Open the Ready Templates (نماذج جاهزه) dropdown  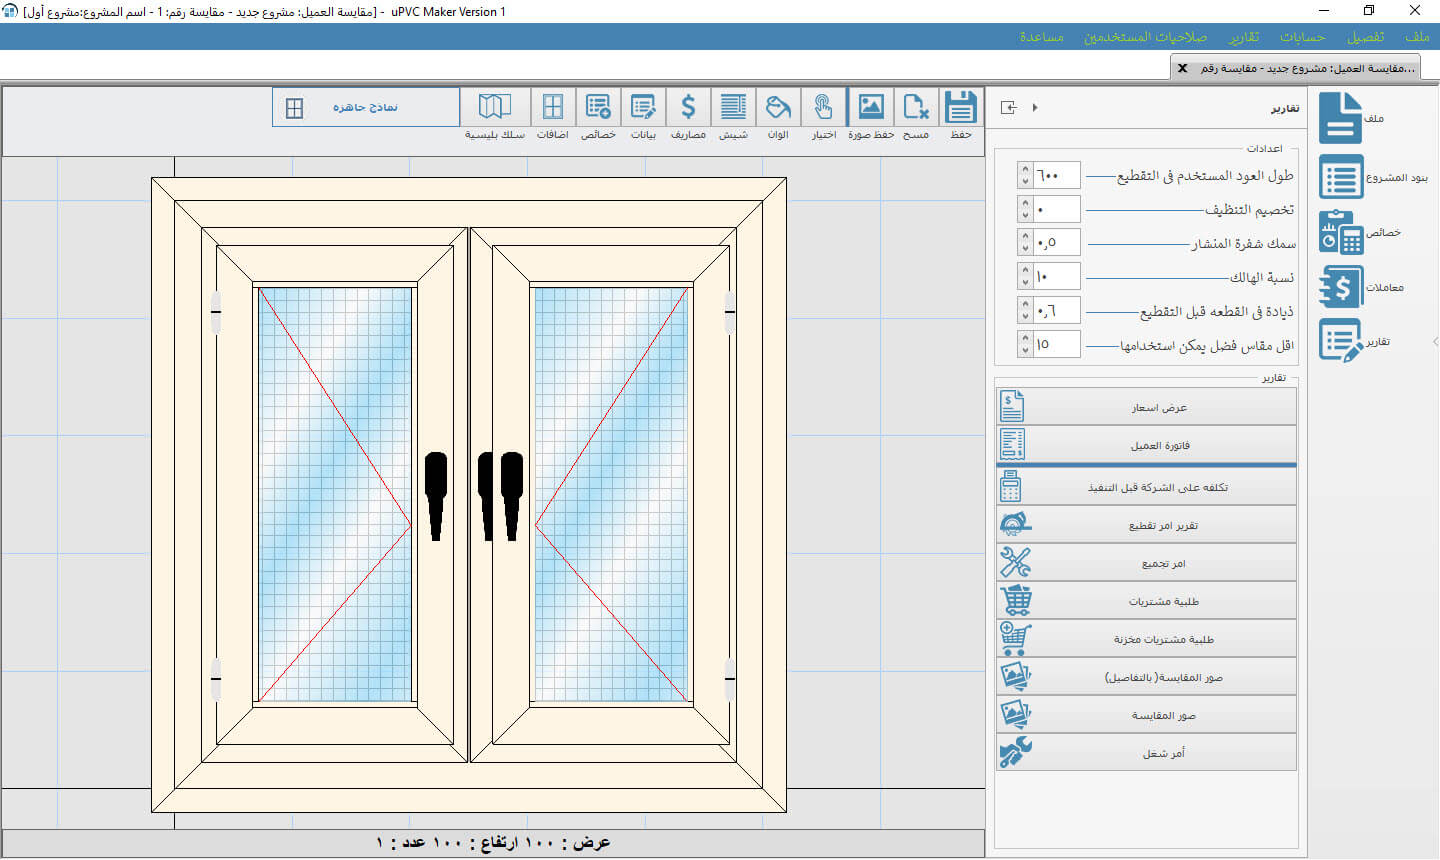pyautogui.click(x=365, y=107)
